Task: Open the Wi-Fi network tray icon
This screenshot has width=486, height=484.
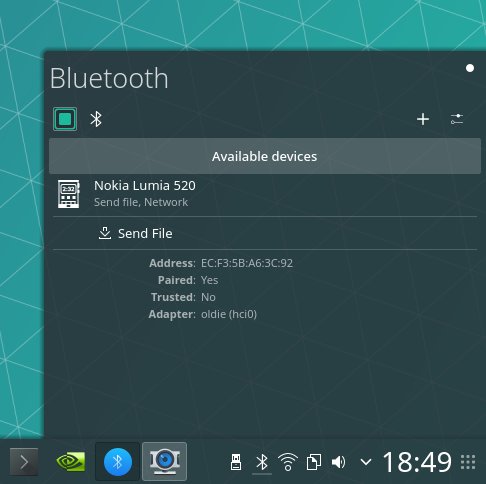Action: pos(288,462)
